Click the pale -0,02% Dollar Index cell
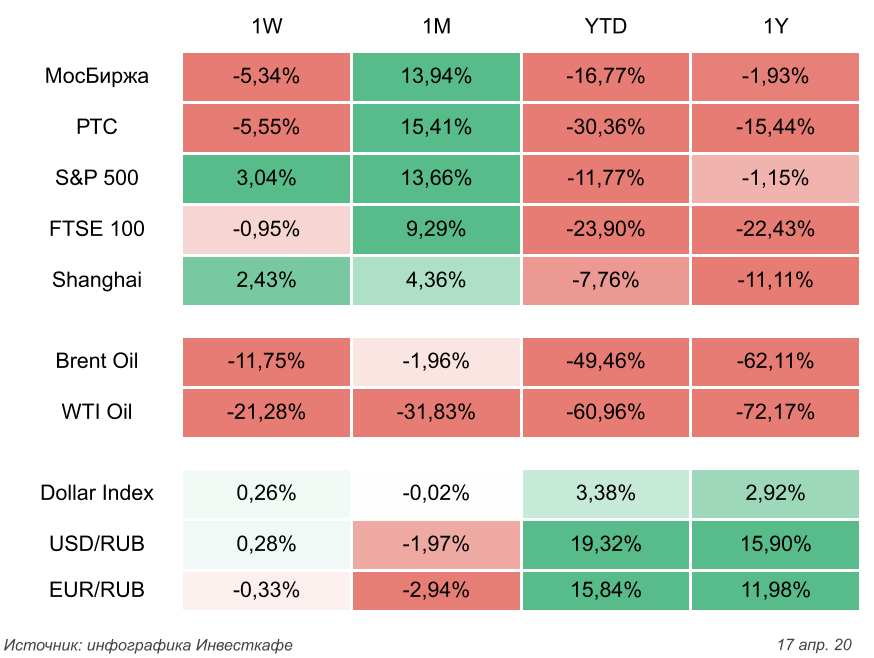This screenshot has height=658, width=874. coord(436,493)
